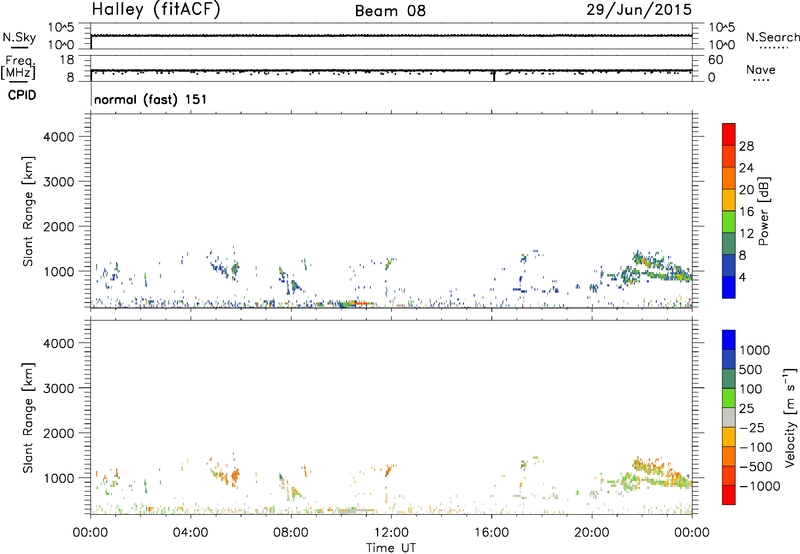Click 'Slant Range [km]' label of velocity panel

[x=28, y=417]
